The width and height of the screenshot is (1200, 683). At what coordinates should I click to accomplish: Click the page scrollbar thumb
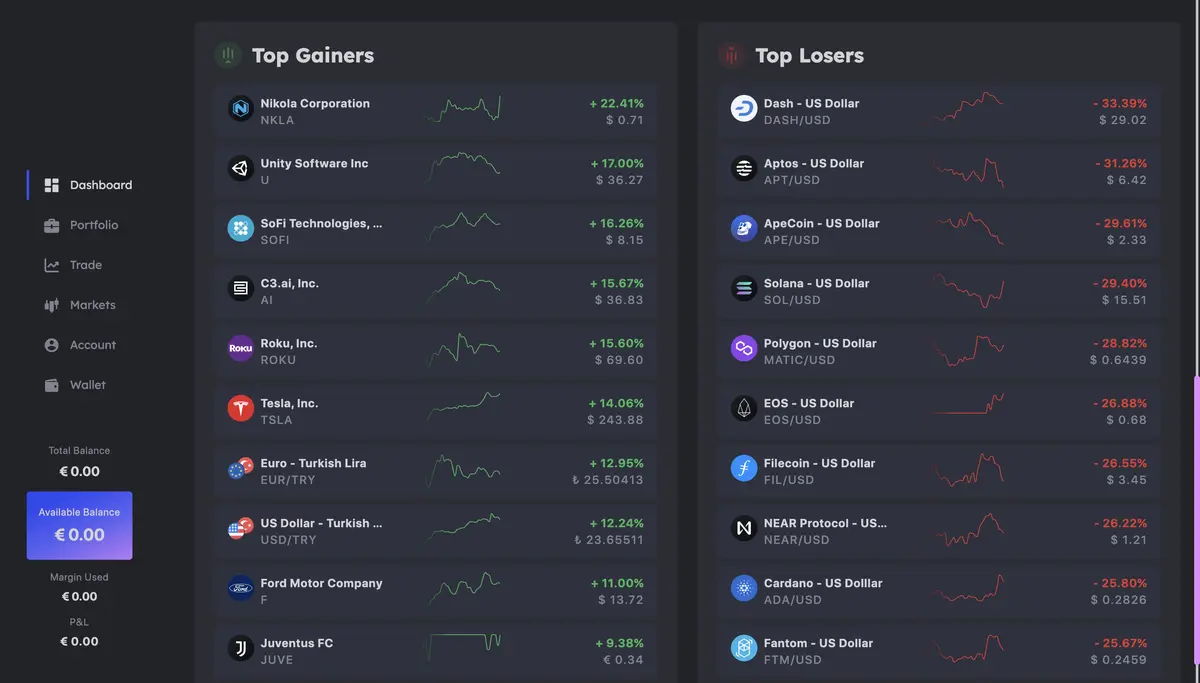tap(1196, 530)
